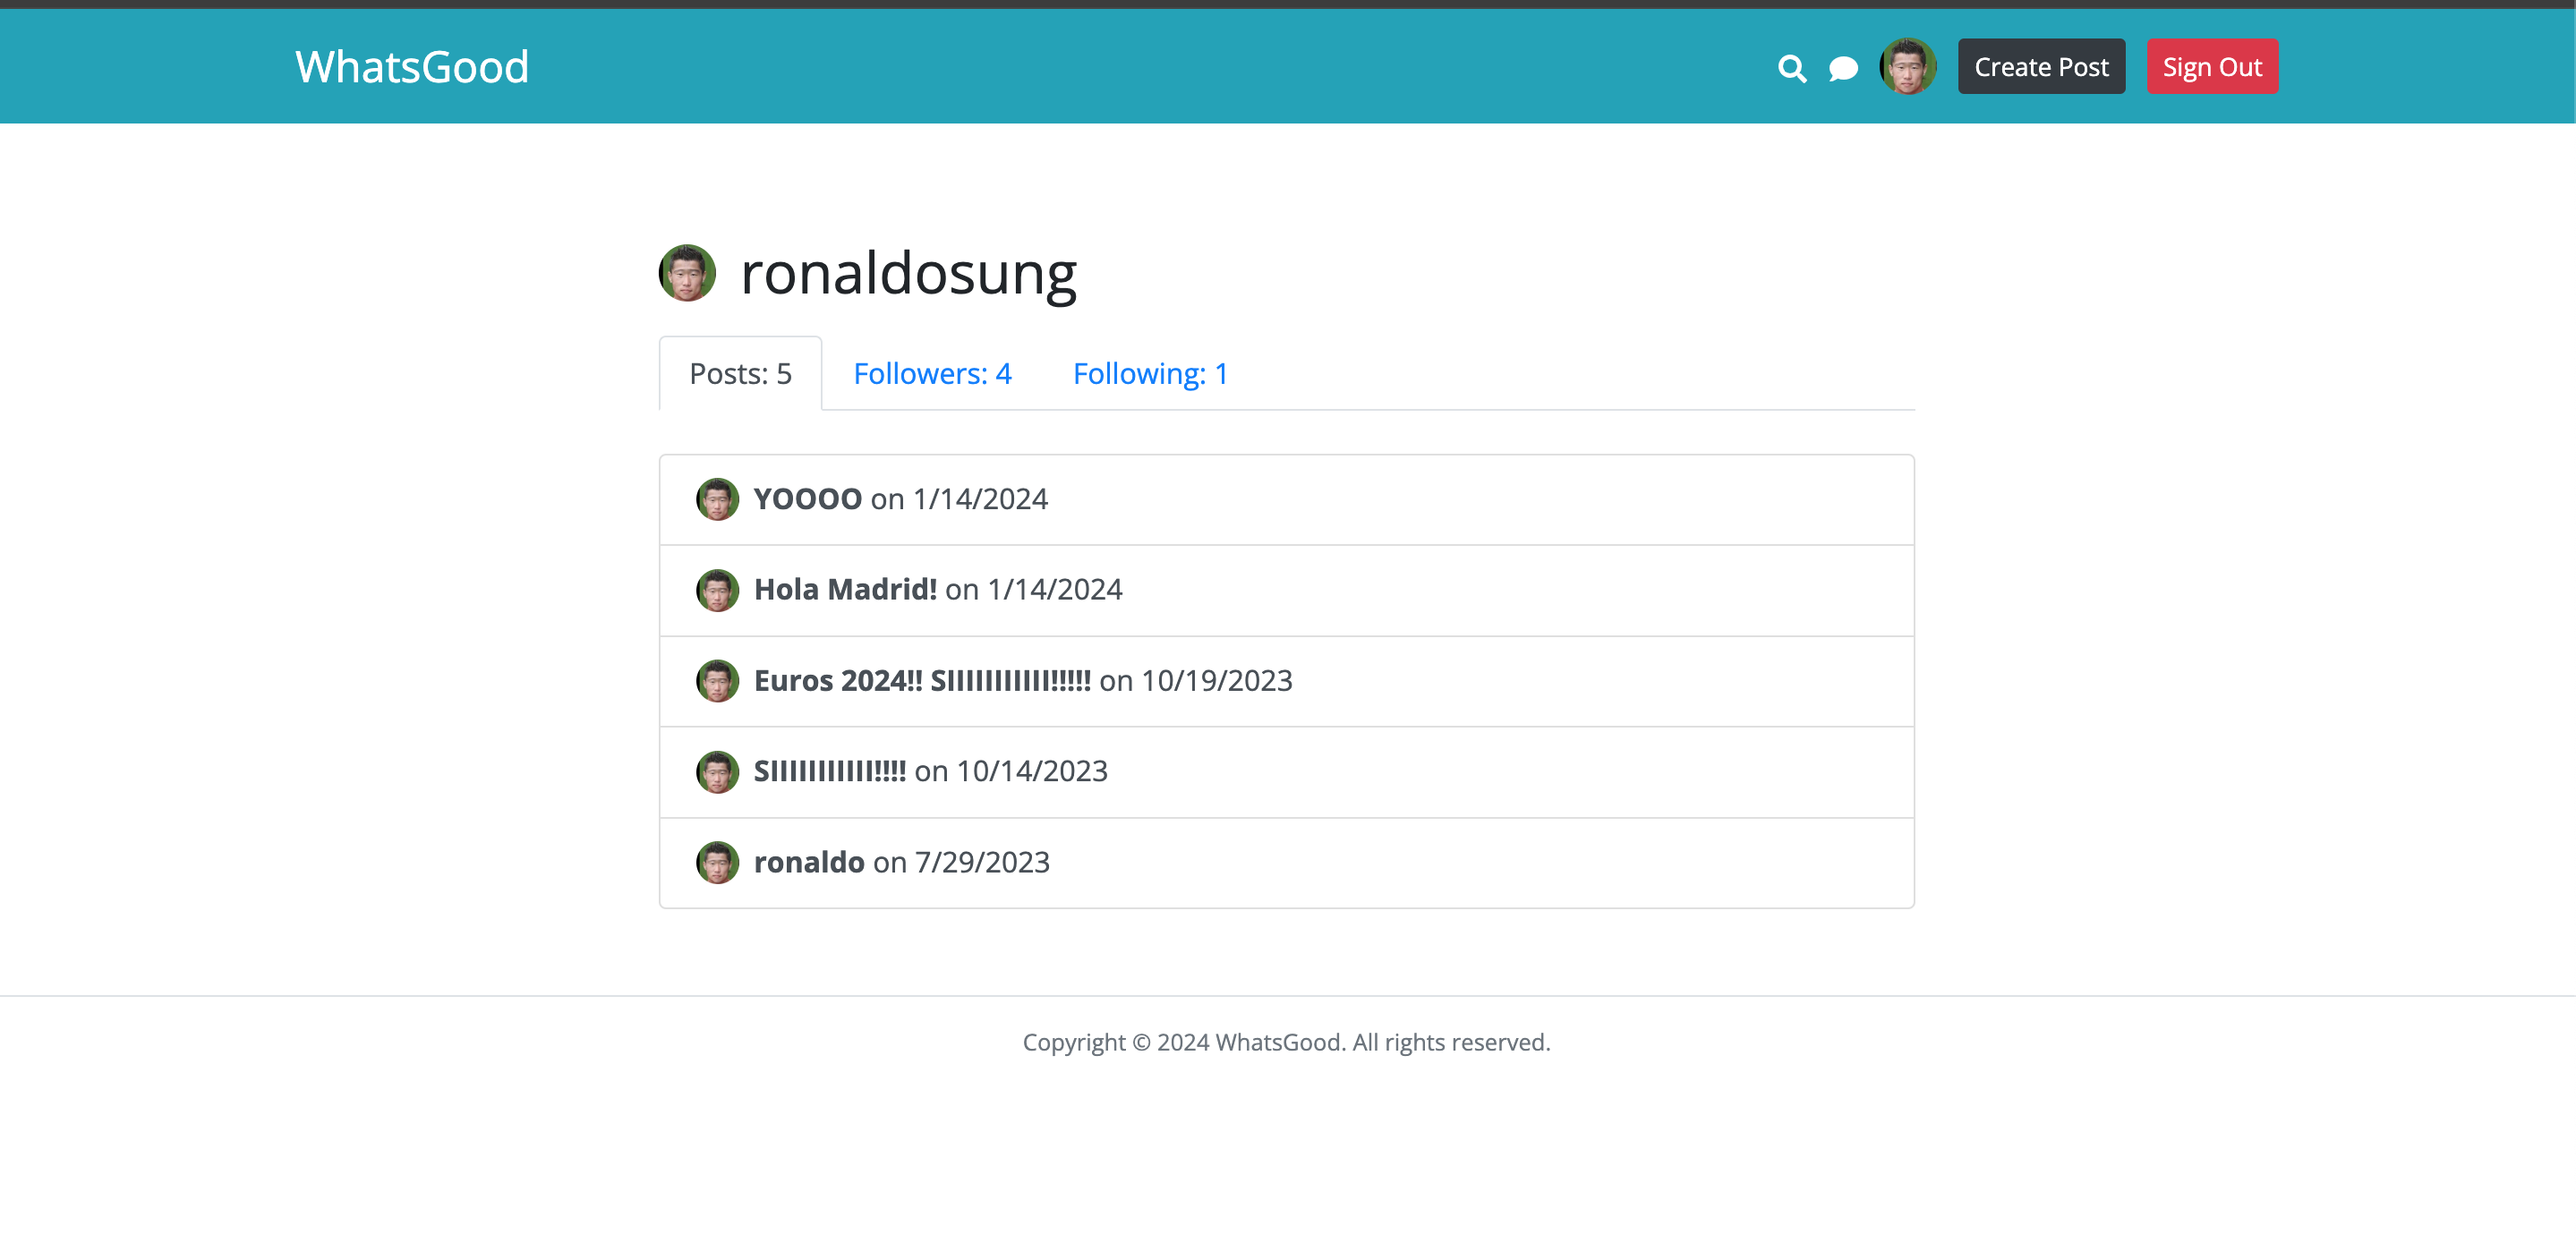Switch to the Followers: 4 tab
The image size is (2576, 1260).
[932, 374]
